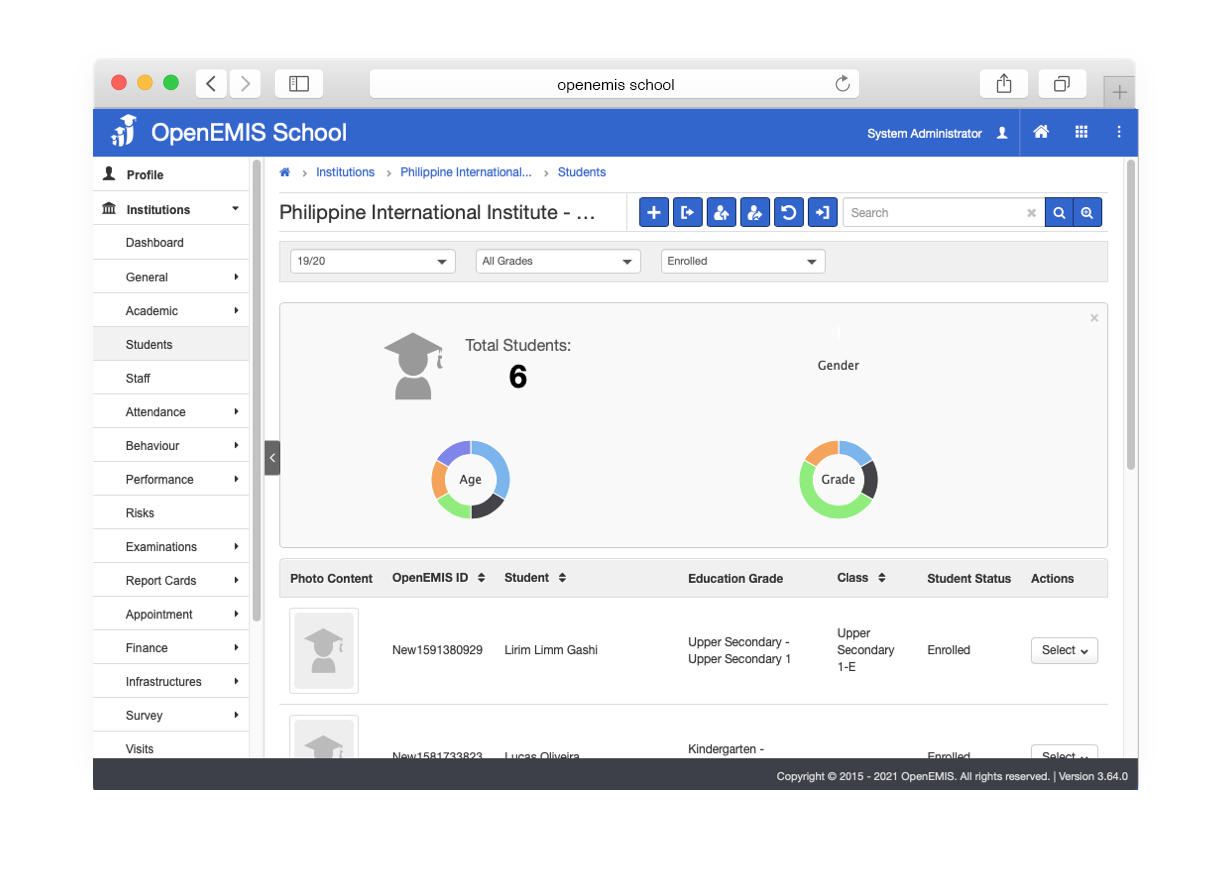
Task: Click the breadcrumb home icon
Action: 285,172
